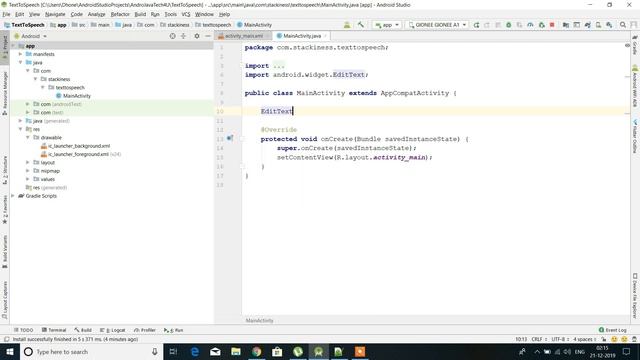Open the Resource Manager side panel

click(4, 93)
